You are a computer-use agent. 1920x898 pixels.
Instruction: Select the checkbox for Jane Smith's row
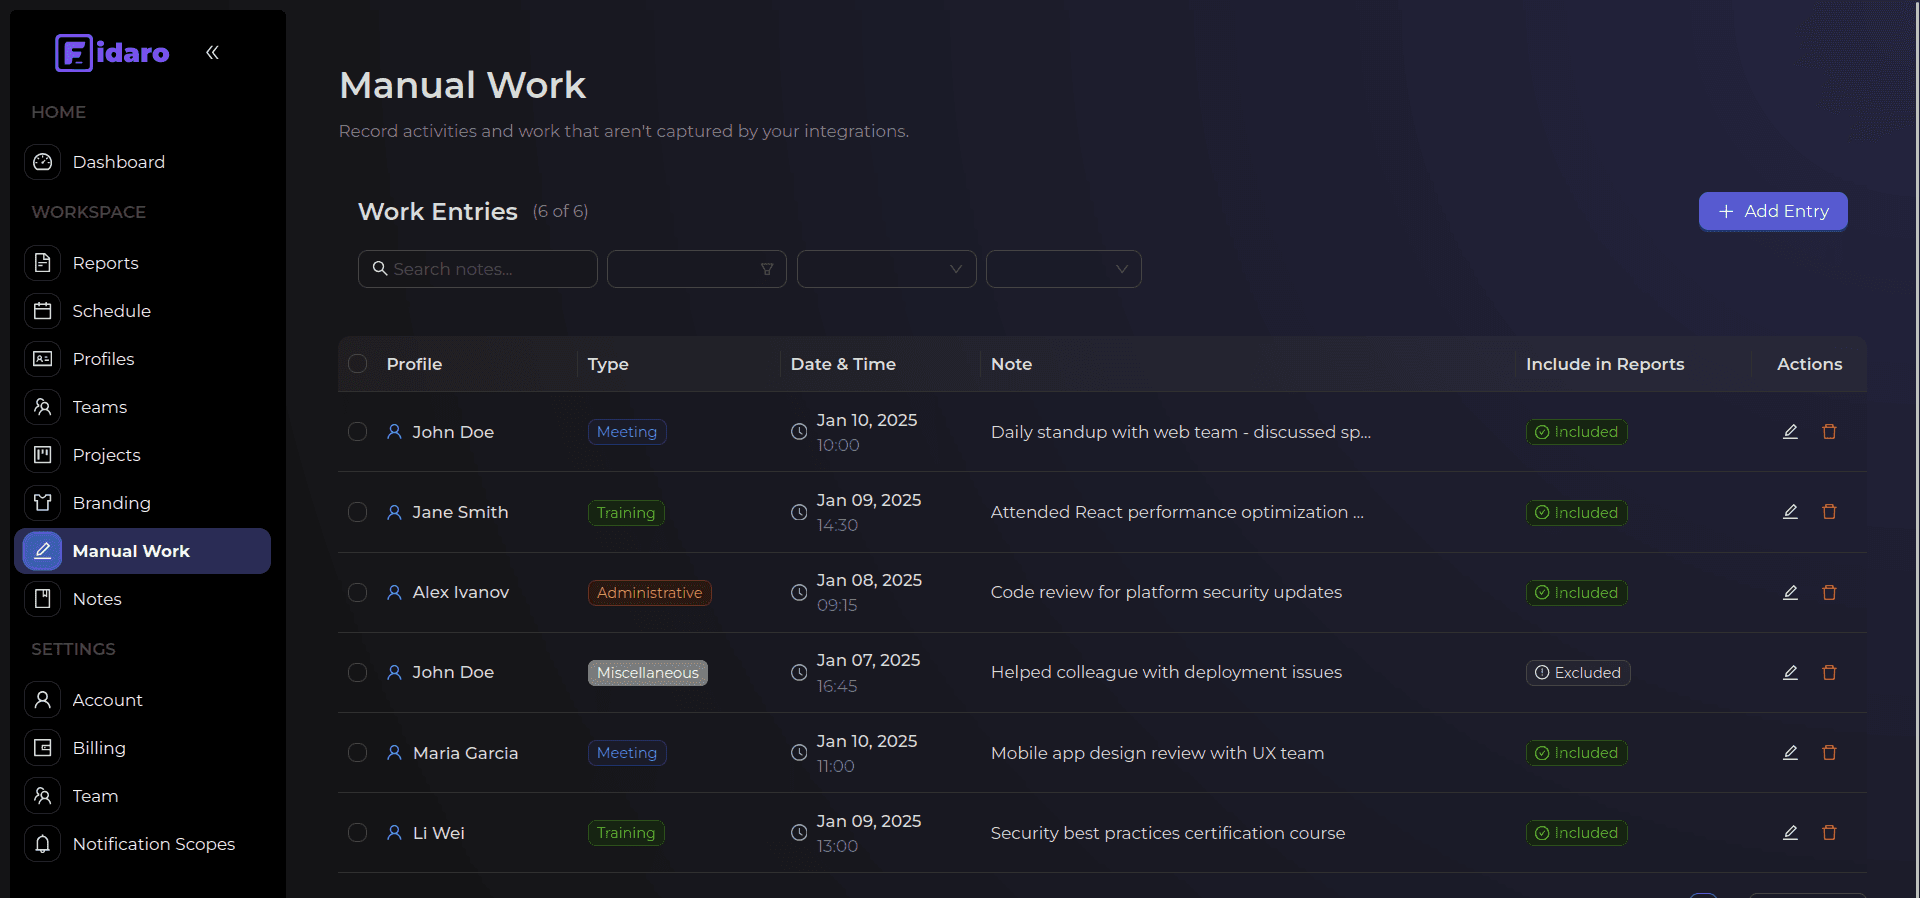[x=357, y=512]
